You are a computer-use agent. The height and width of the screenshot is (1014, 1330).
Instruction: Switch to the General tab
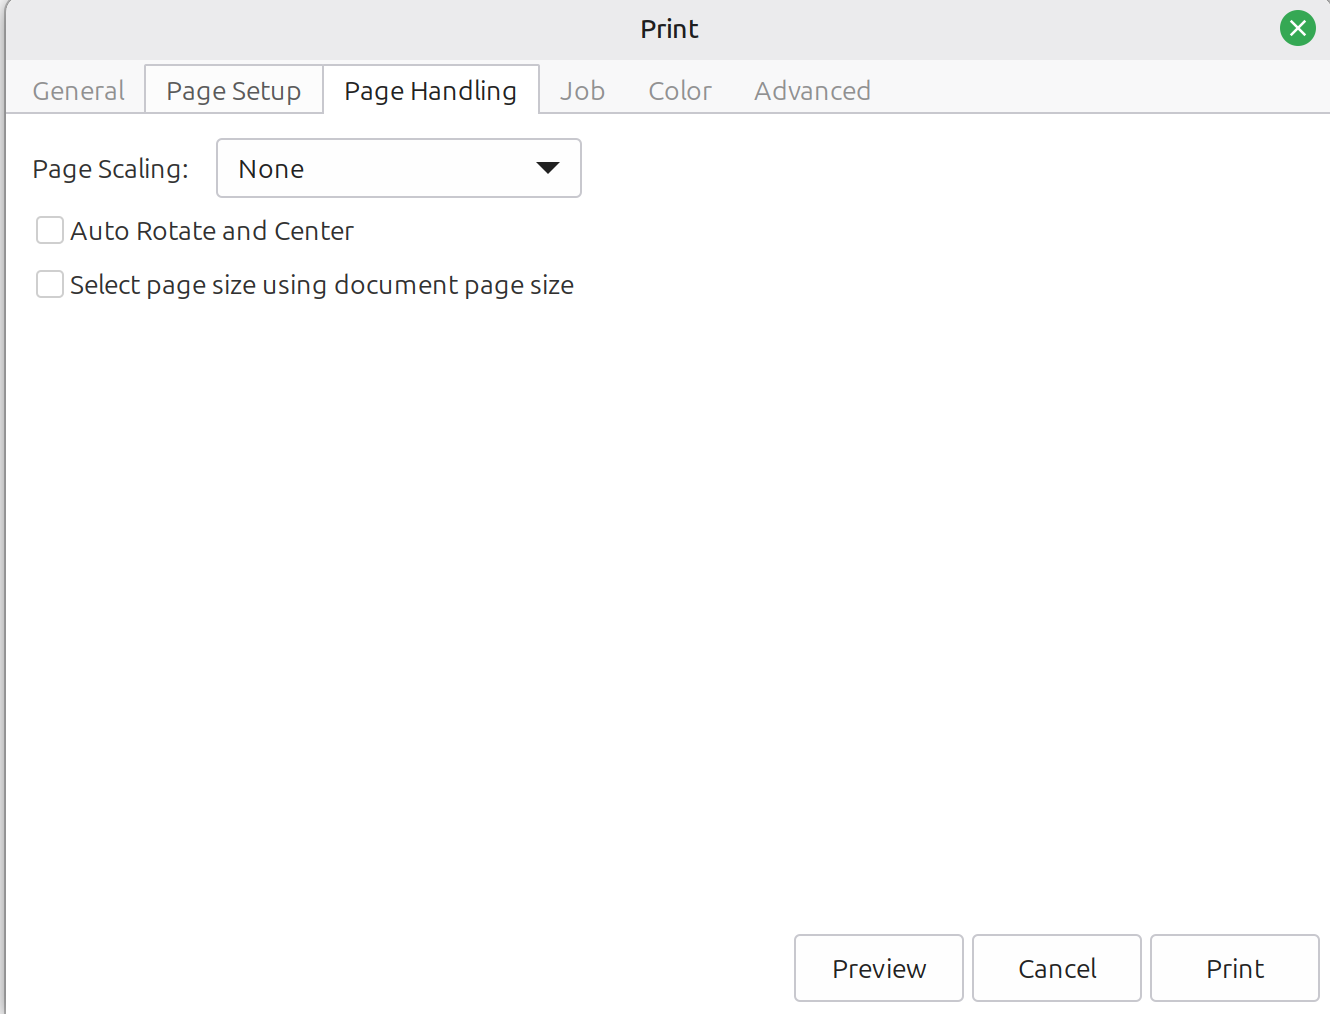(x=78, y=91)
